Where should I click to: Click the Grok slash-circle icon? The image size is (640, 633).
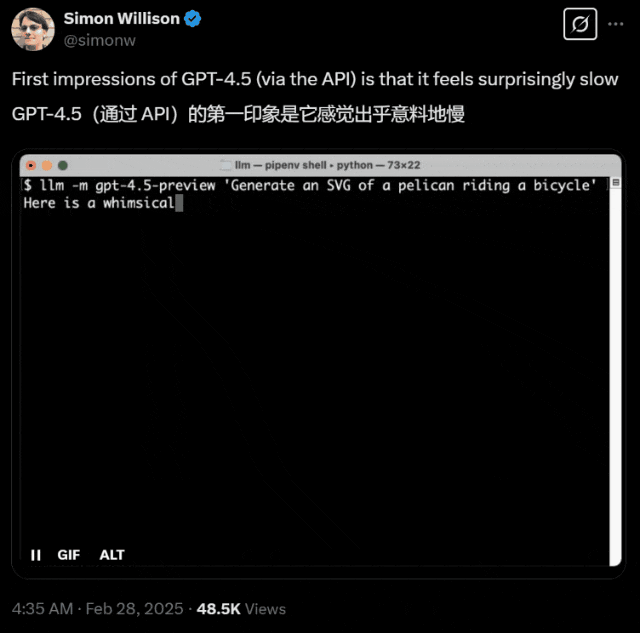[x=580, y=24]
